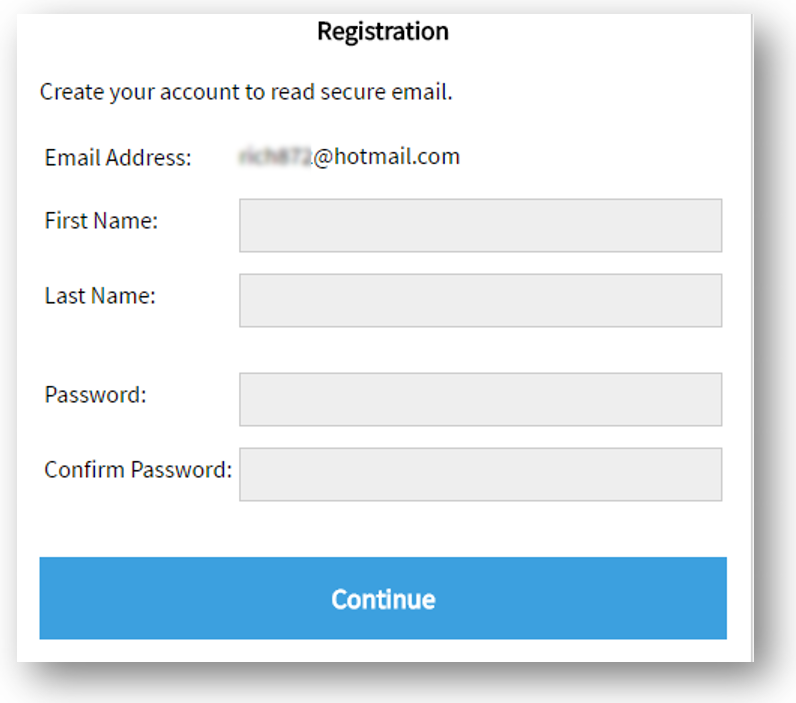Click the "Email Address:" label
796x703 pixels.
coord(118,158)
